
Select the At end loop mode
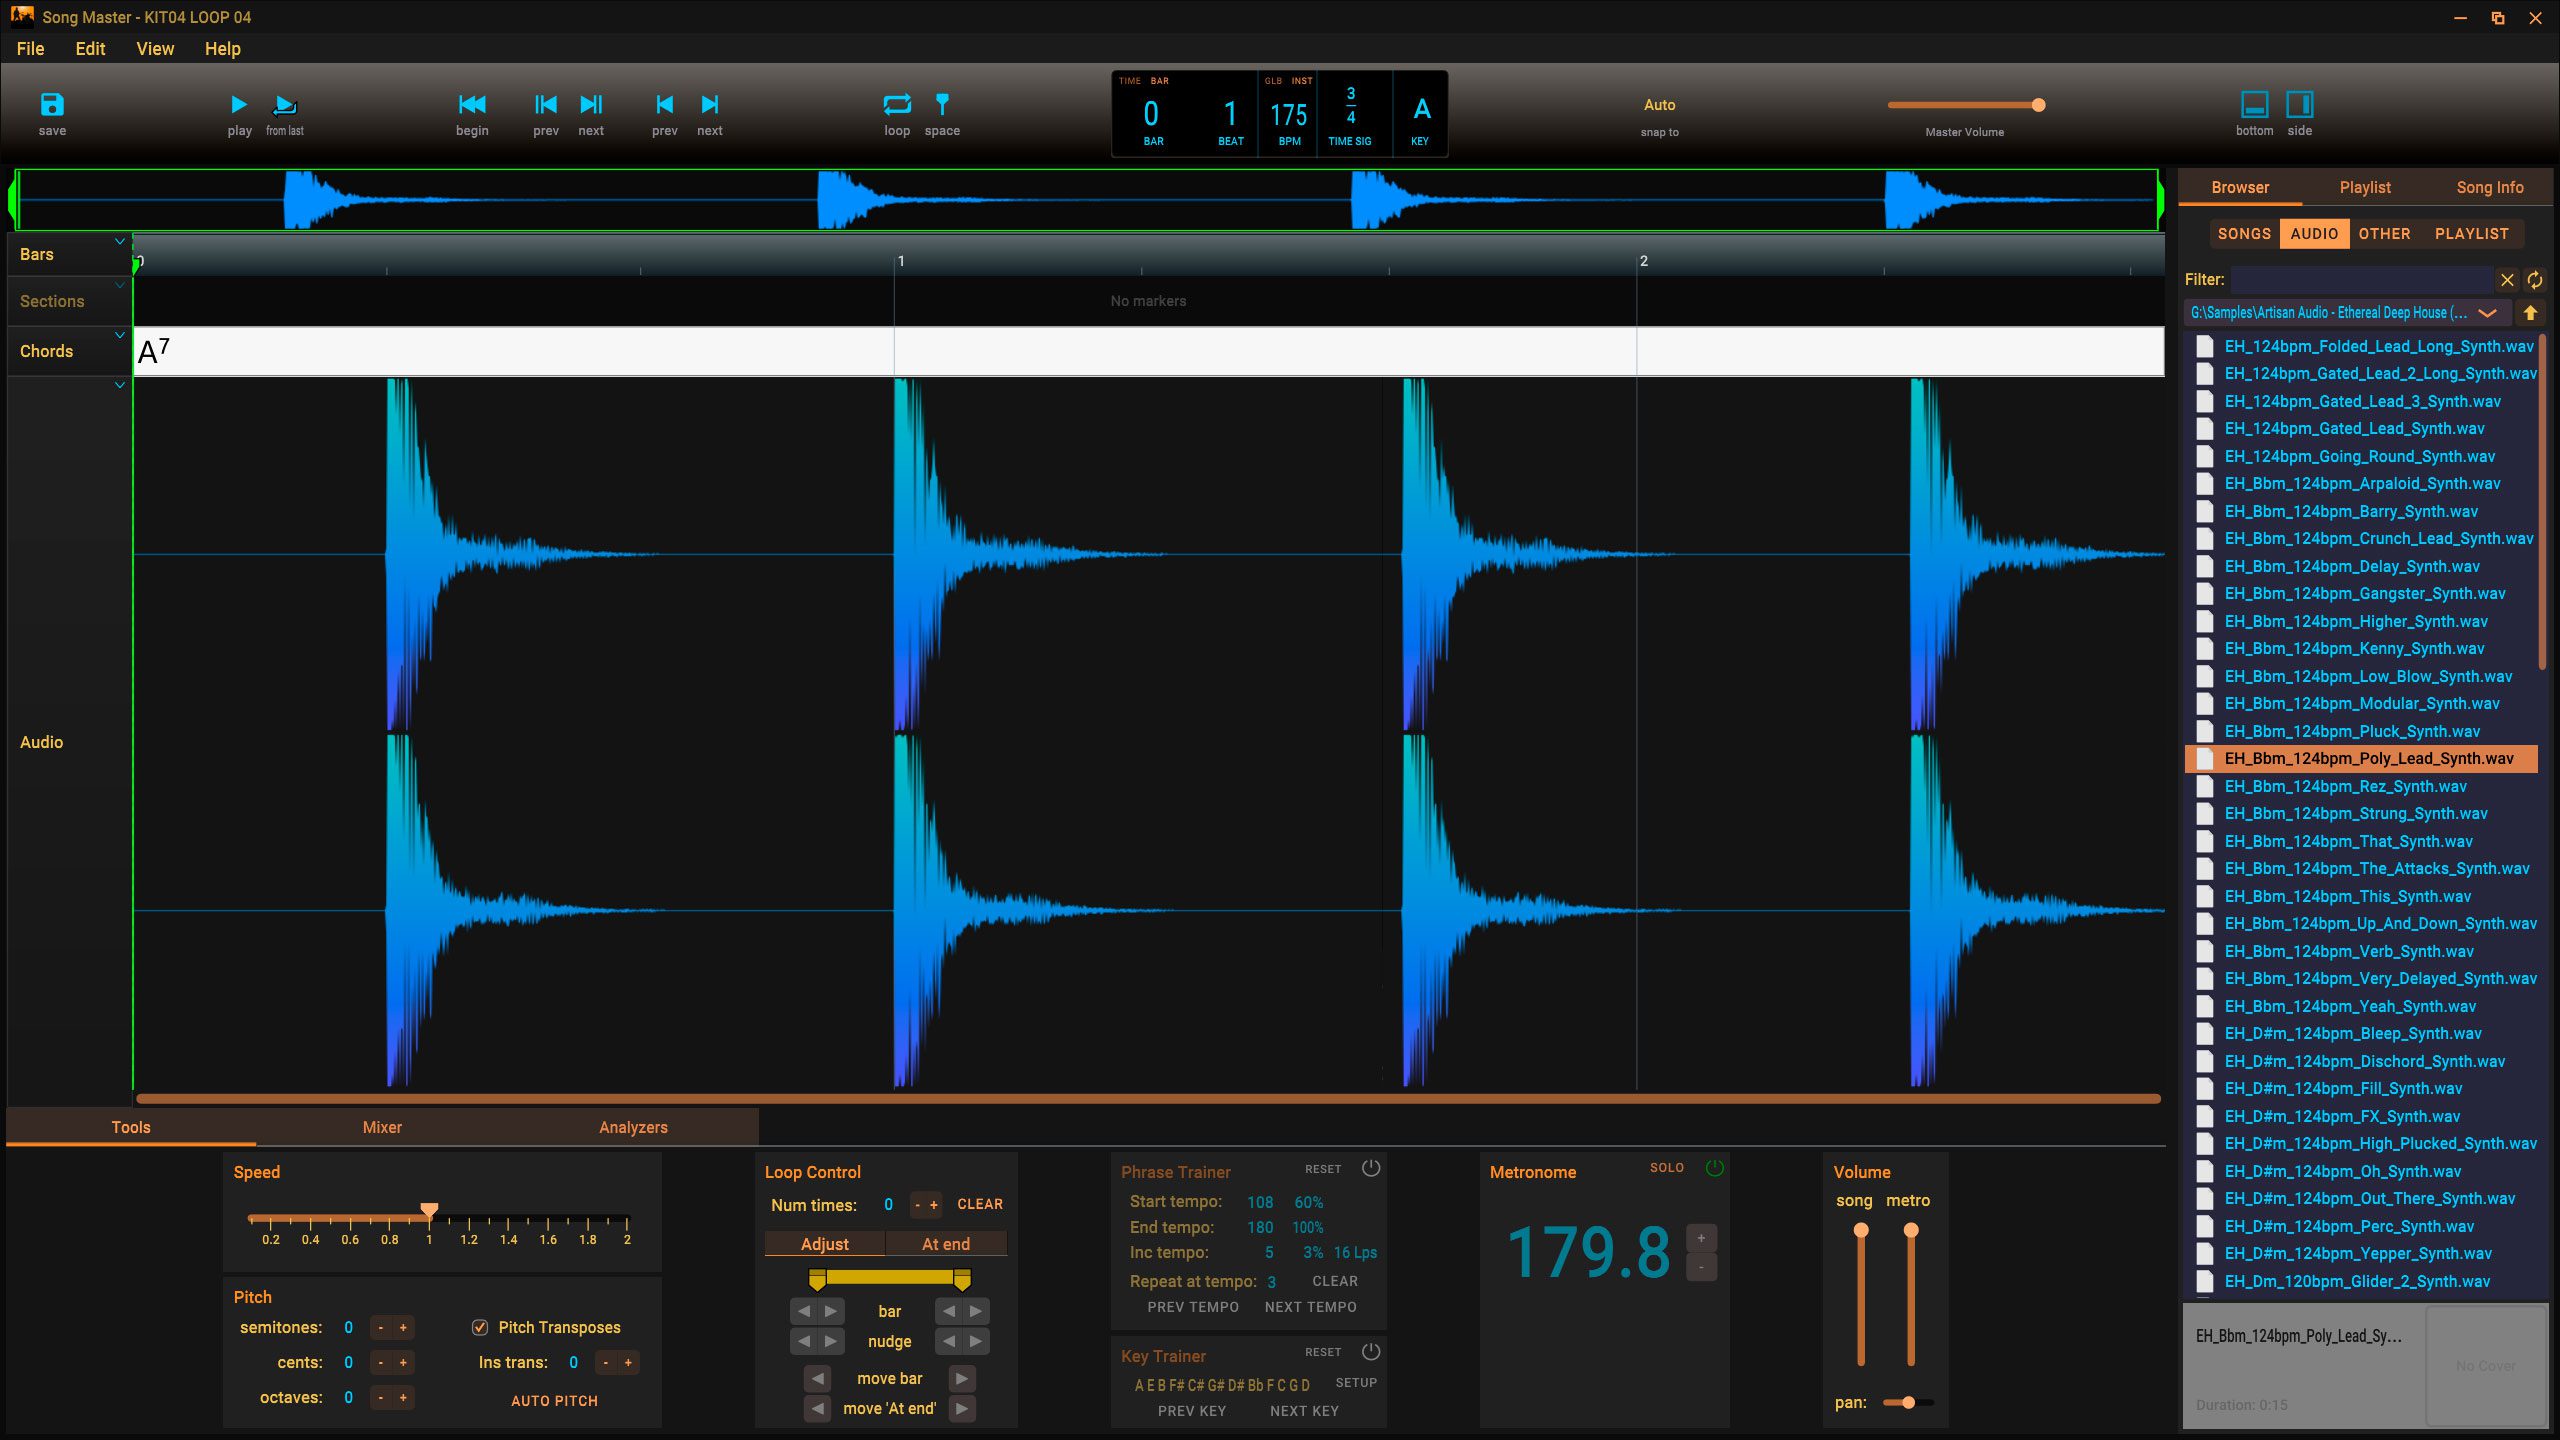946,1244
